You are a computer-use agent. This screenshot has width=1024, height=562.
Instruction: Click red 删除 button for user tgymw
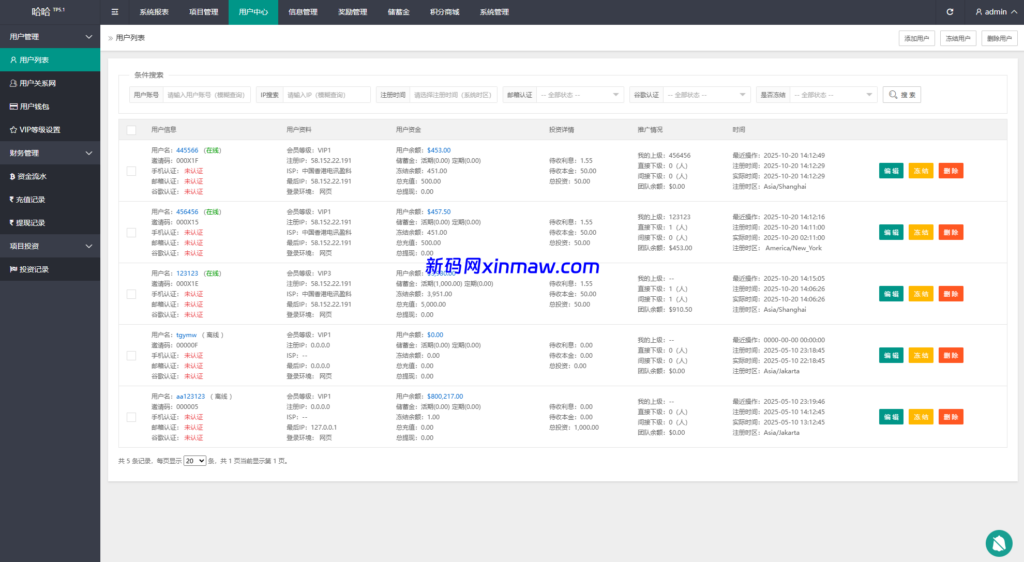[951, 356]
